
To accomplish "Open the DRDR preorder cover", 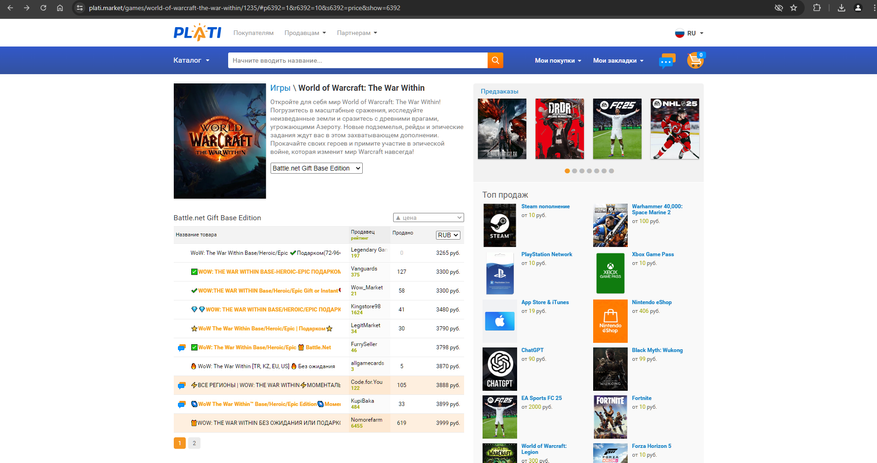I will coord(559,129).
